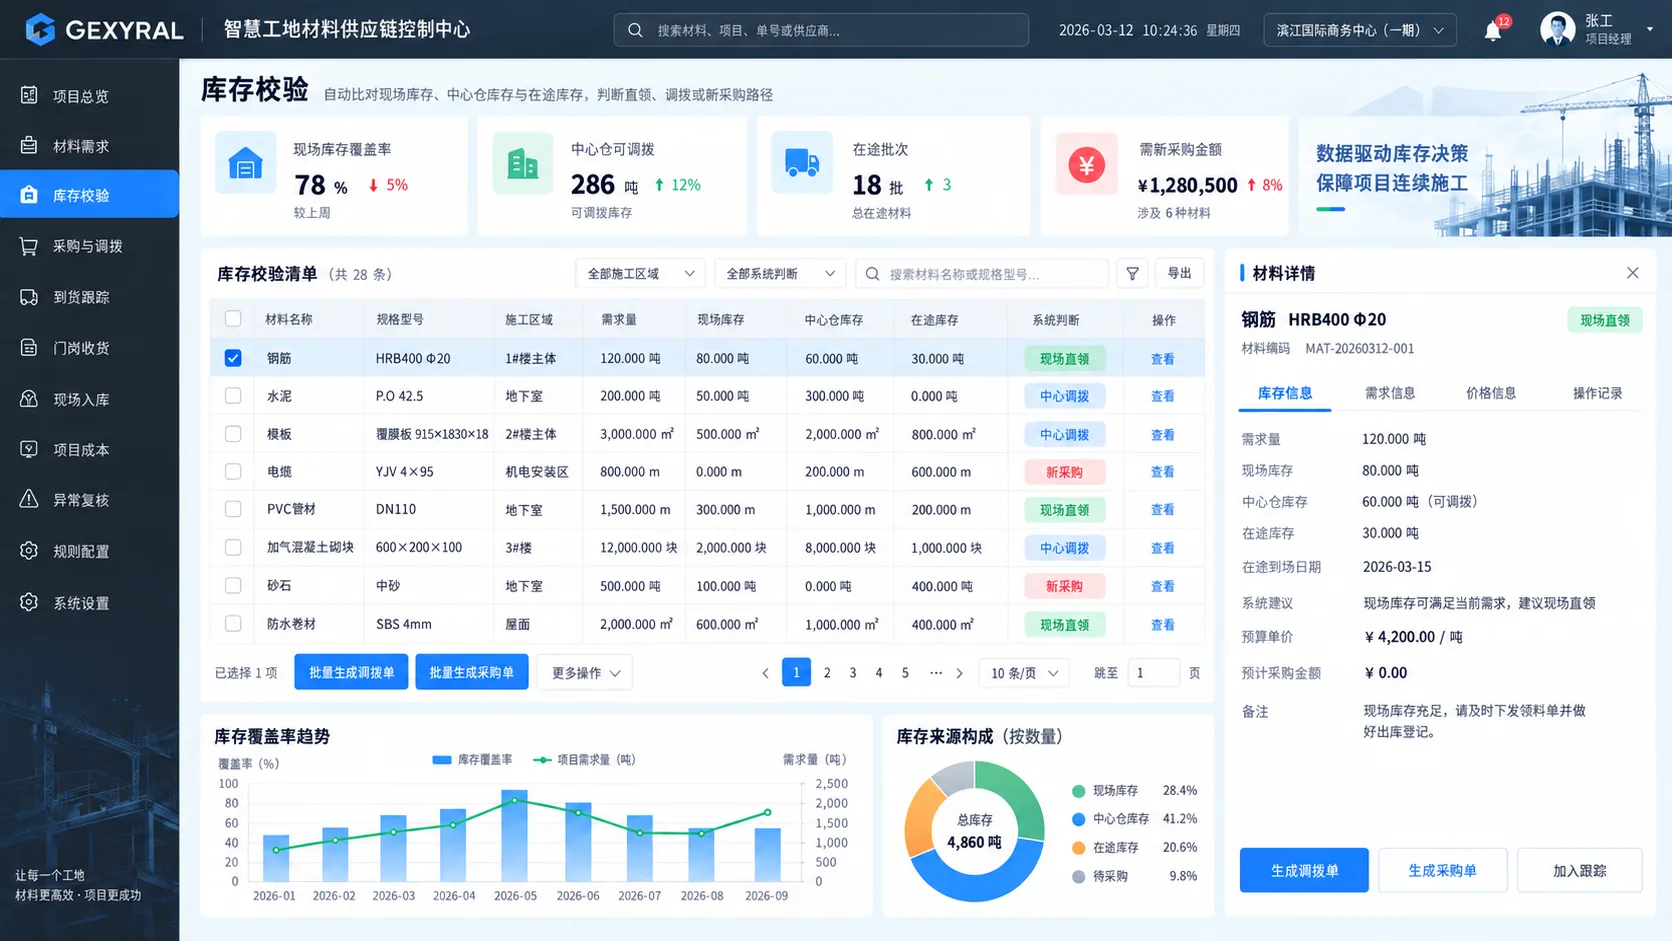Switch to the 需求信息 tab
The height and width of the screenshot is (941, 1672).
1390,393
